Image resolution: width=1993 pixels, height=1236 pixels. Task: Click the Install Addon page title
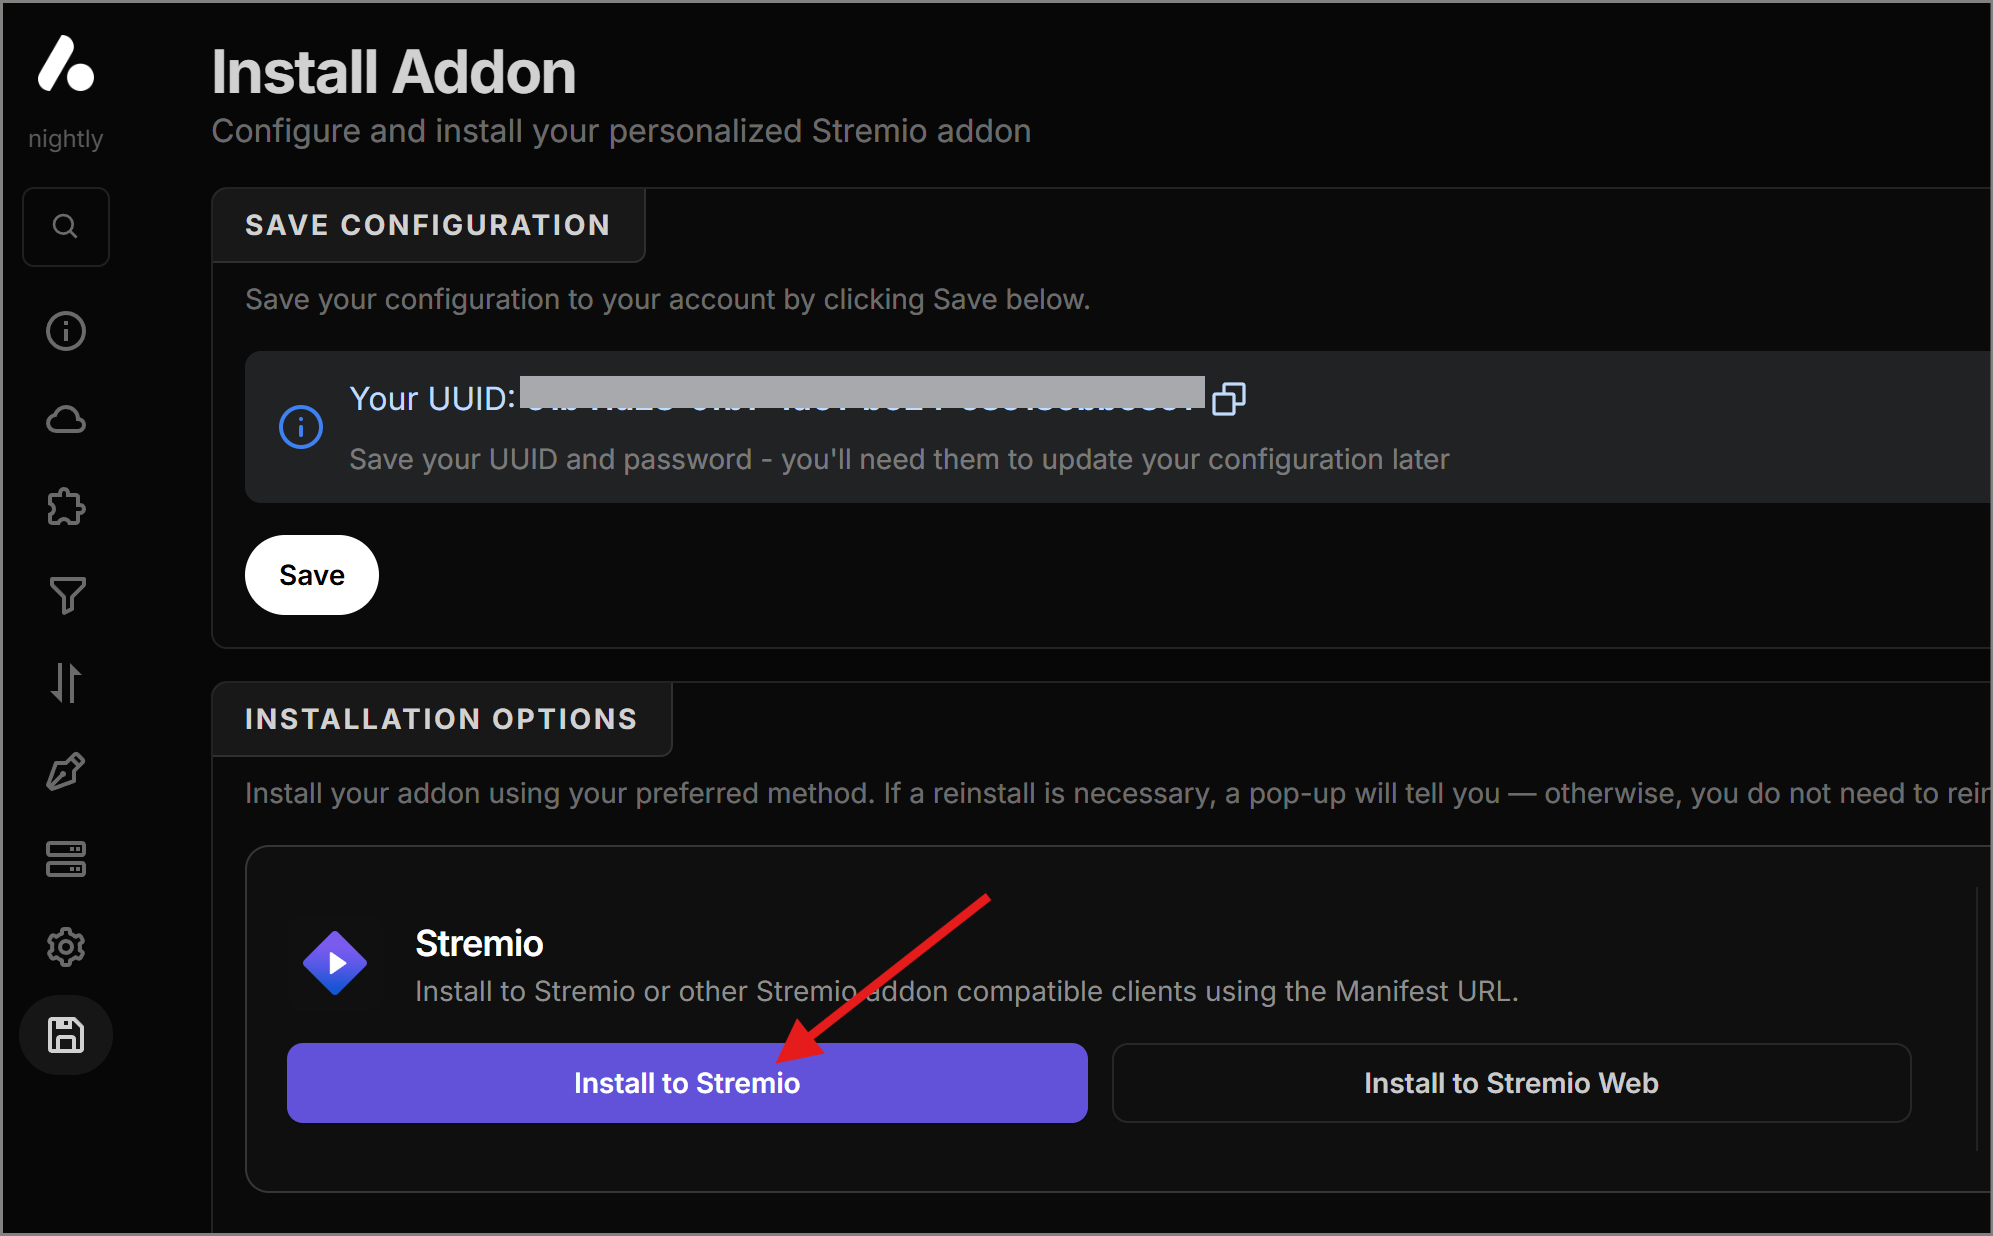tap(394, 72)
